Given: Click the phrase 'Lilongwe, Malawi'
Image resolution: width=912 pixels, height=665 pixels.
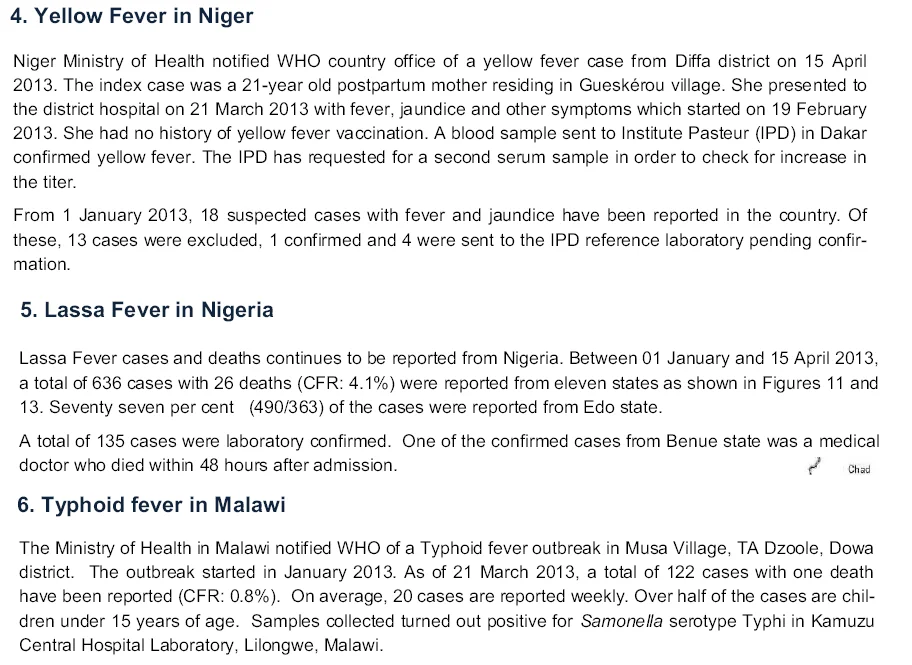Looking at the screenshot, I should [312, 645].
